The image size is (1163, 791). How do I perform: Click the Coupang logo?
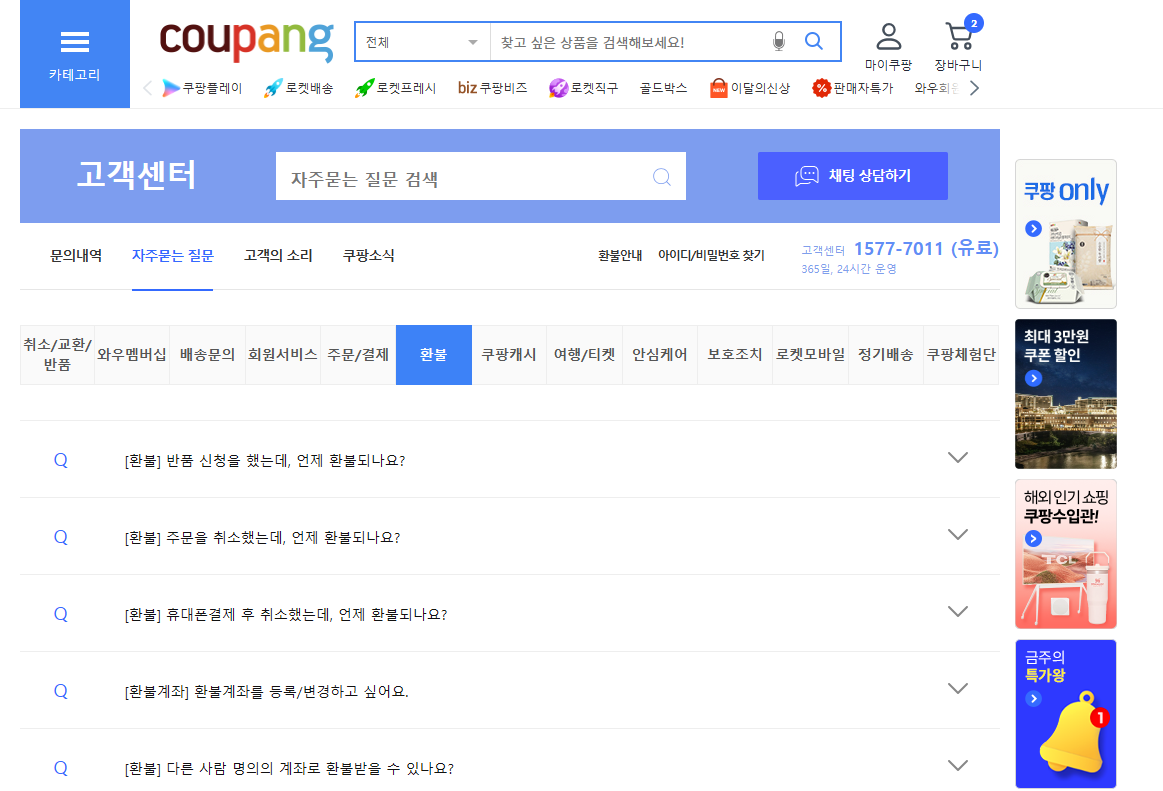tap(246, 42)
